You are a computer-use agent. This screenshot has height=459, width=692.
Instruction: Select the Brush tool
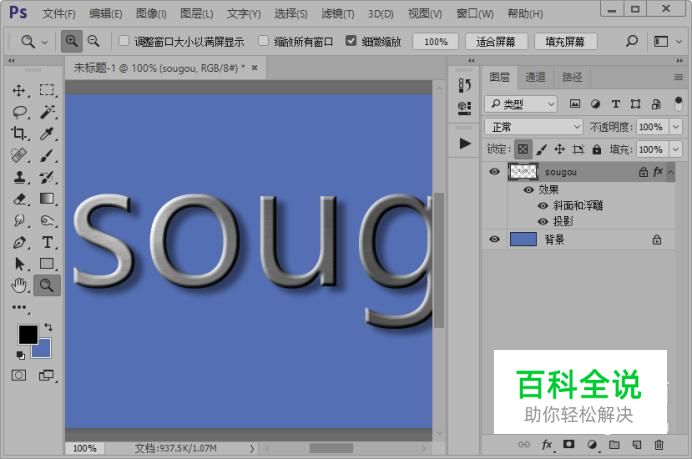47,155
